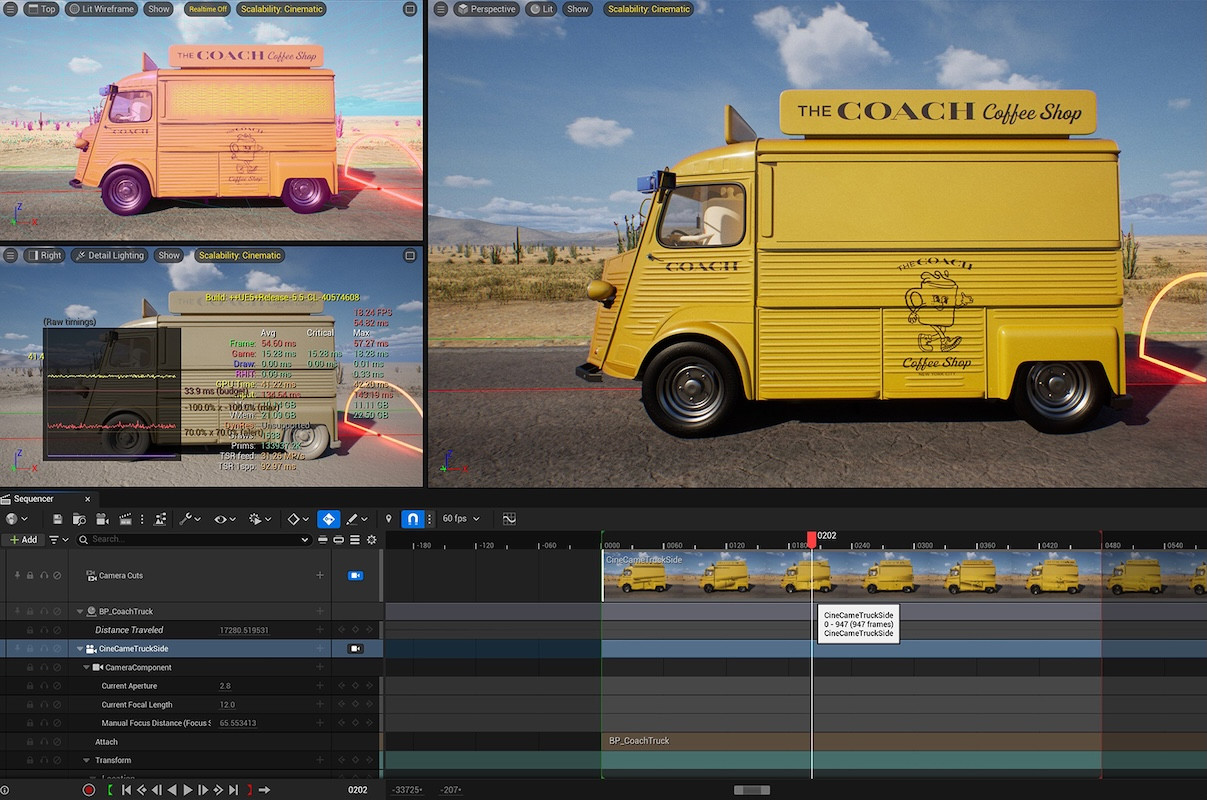Viewport: 1207px width, 800px height.
Task: Collapse the CameraComponent track
Action: click(x=87, y=667)
